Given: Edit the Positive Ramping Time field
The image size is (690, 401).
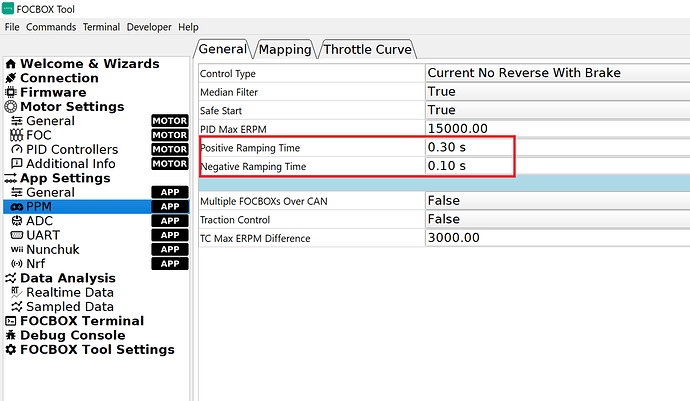Looking at the screenshot, I should 558,147.
